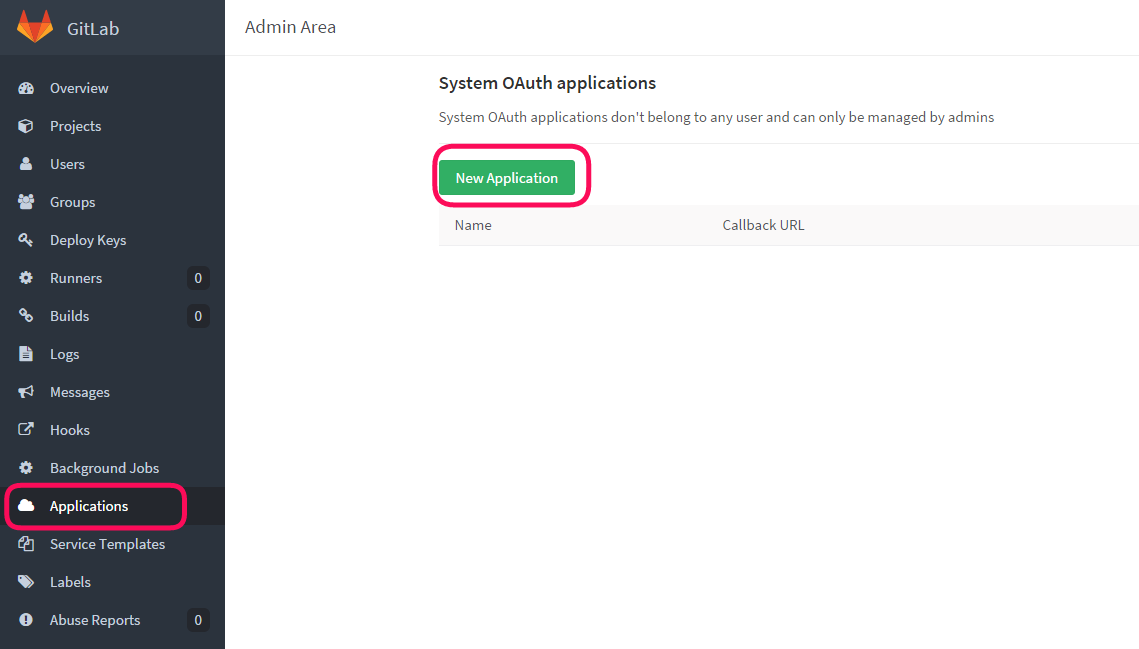Click the Labels tags icon
The height and width of the screenshot is (649, 1139).
click(26, 581)
